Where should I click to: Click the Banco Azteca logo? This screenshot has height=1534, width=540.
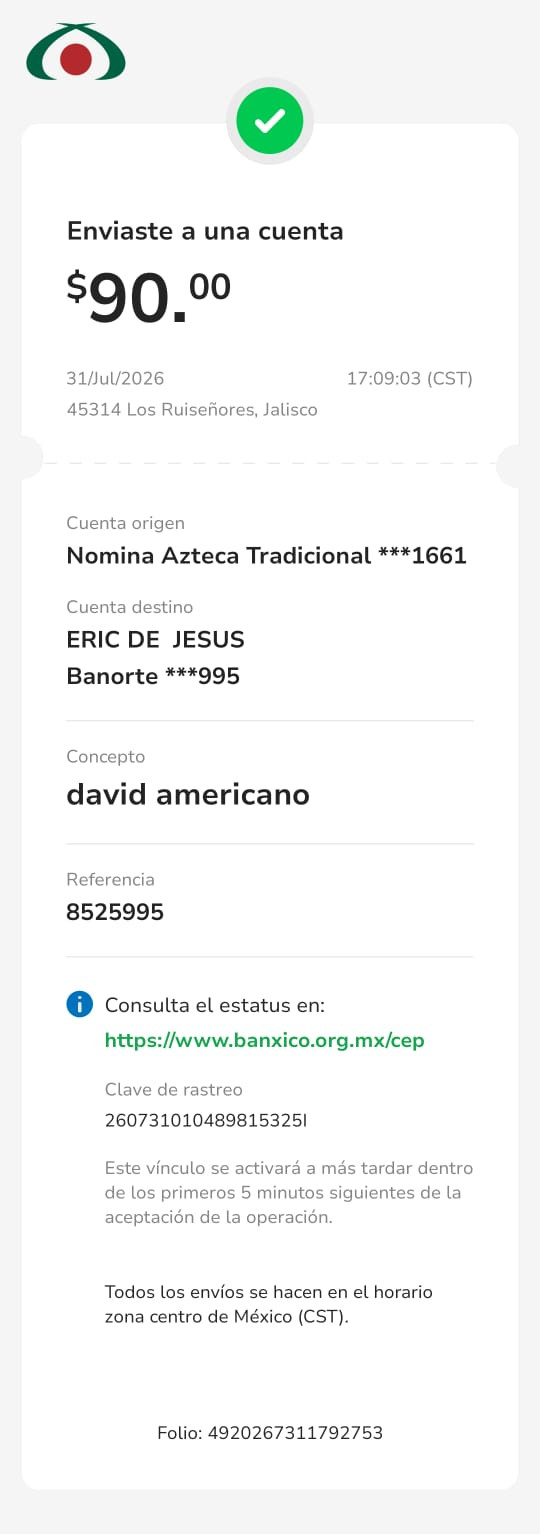pos(76,53)
